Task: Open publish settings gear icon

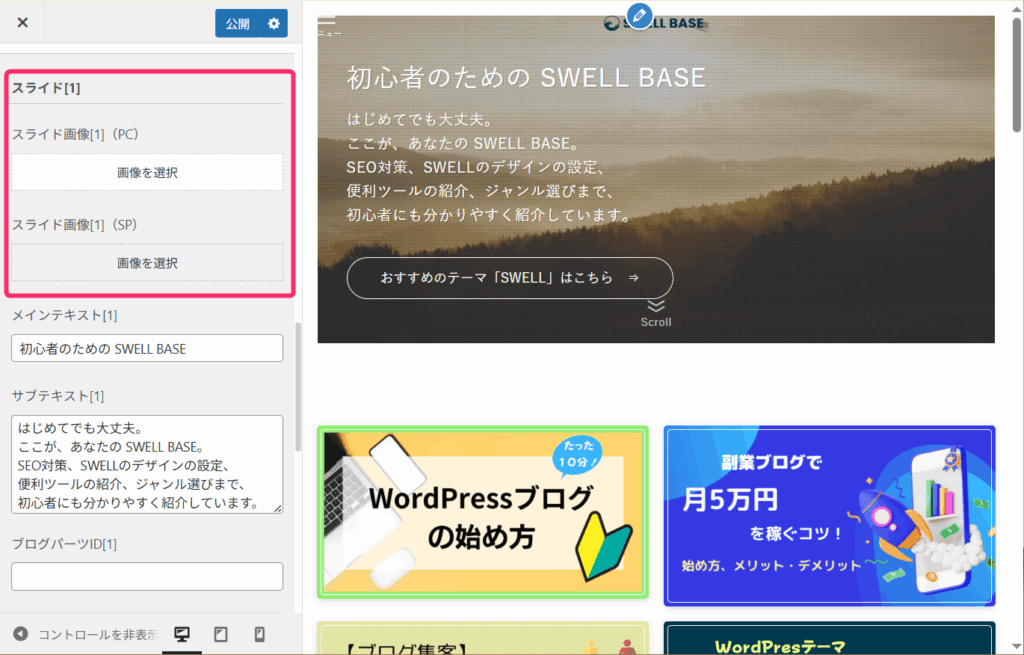Action: pos(274,24)
